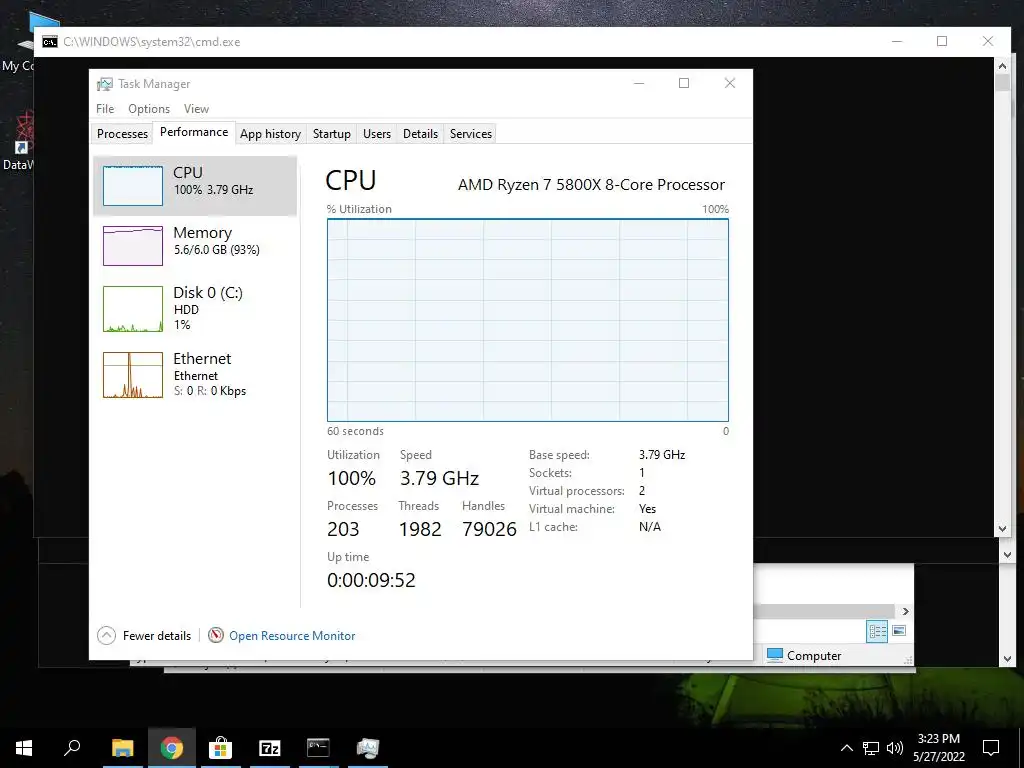Select the Memory performance item
The width and height of the screenshot is (1024, 768).
tap(195, 245)
